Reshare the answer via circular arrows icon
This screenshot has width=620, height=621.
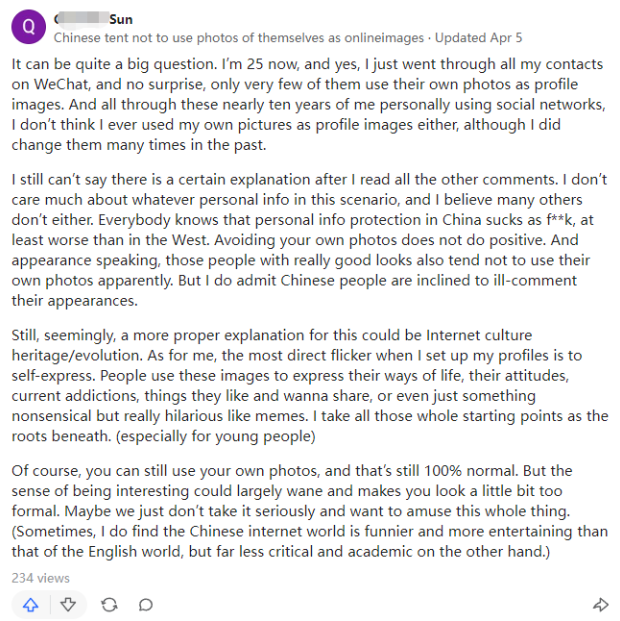[109, 605]
